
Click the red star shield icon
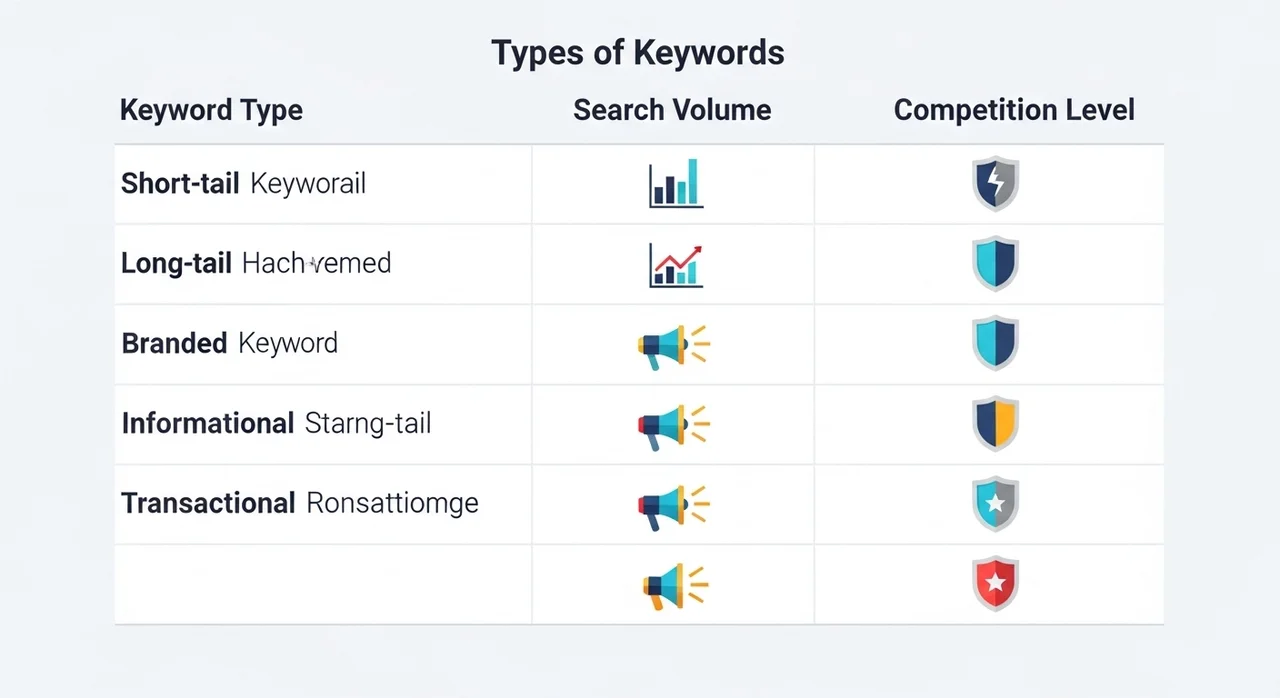pyautogui.click(x=995, y=584)
